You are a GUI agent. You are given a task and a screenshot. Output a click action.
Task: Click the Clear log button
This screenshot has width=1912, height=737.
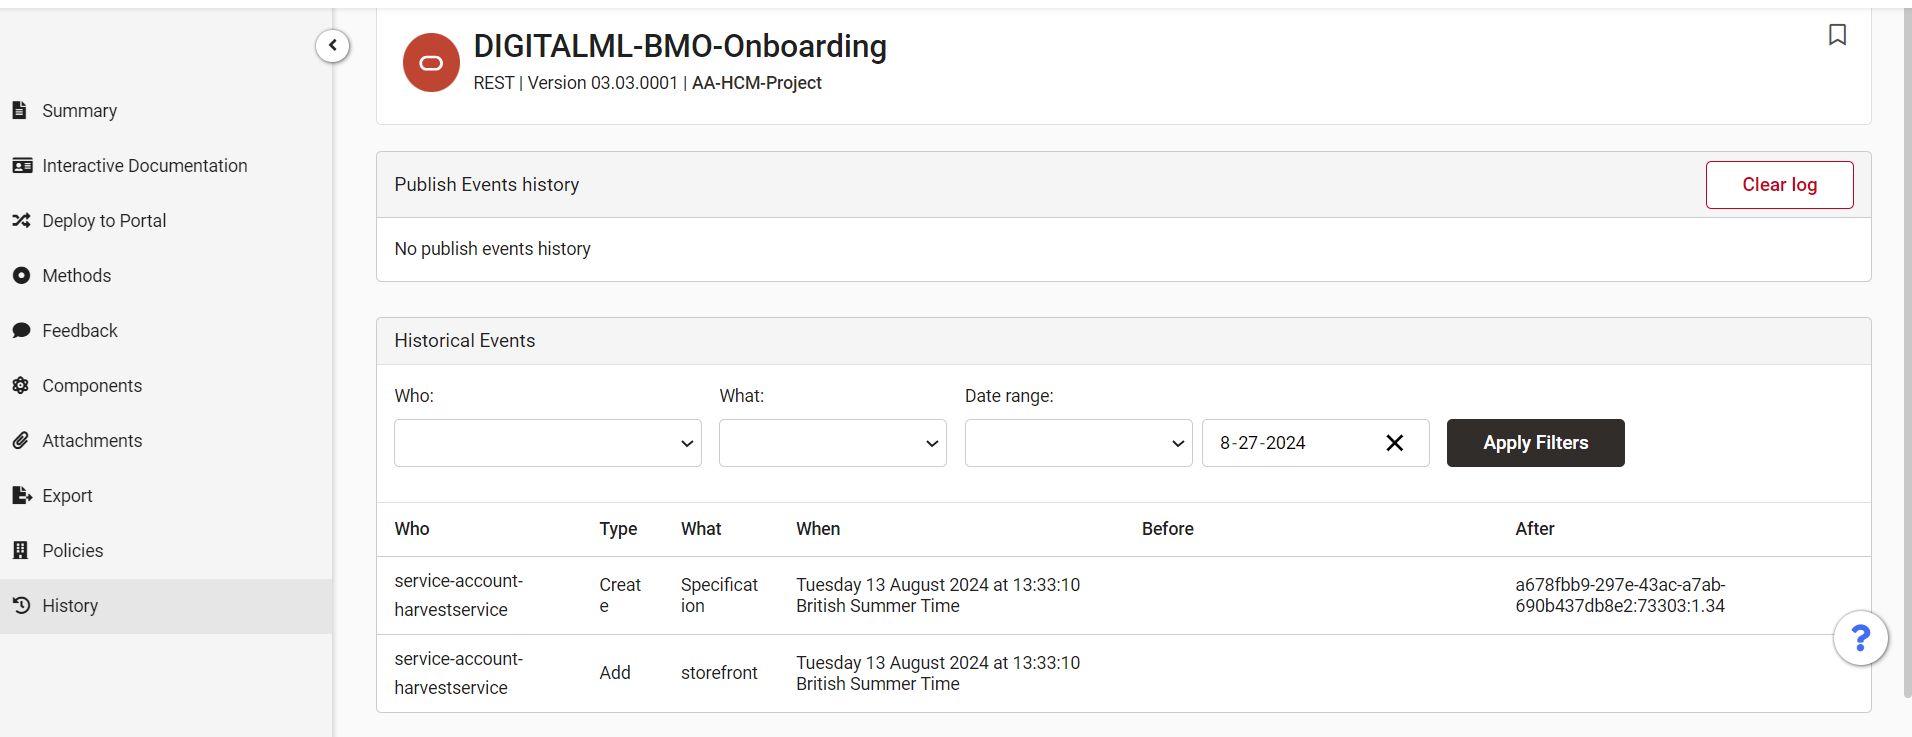pyautogui.click(x=1779, y=185)
